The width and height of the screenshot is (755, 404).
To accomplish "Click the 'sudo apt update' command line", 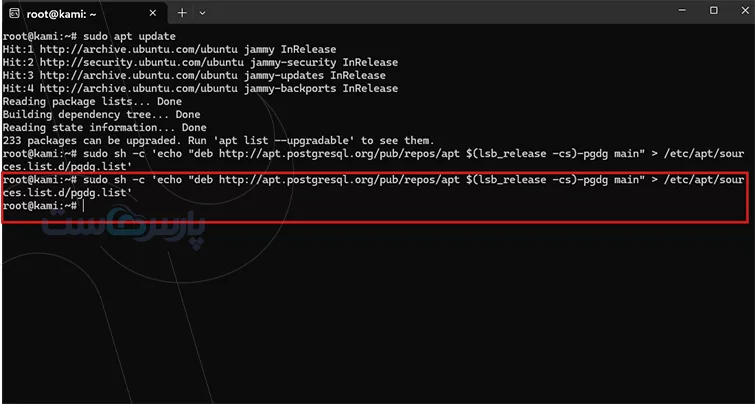I will point(89,37).
